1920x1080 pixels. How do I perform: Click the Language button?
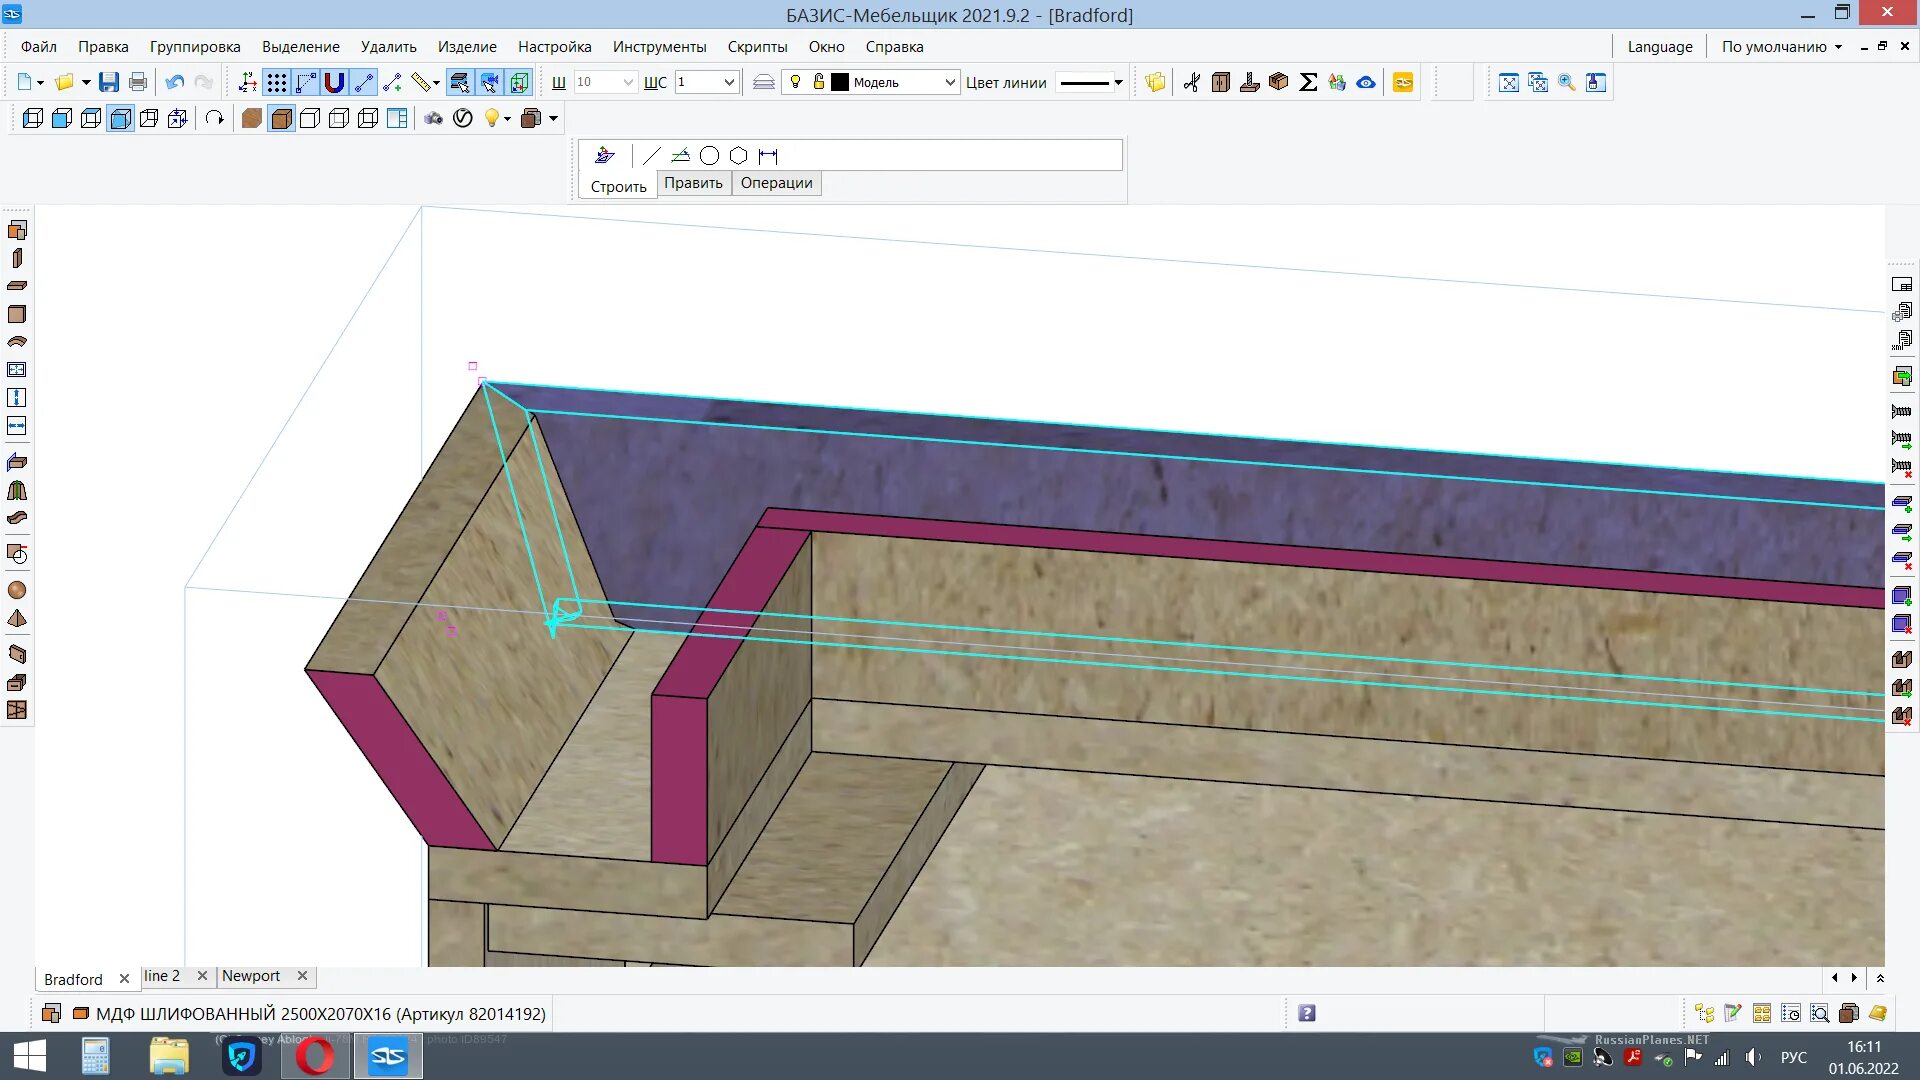tap(1659, 47)
